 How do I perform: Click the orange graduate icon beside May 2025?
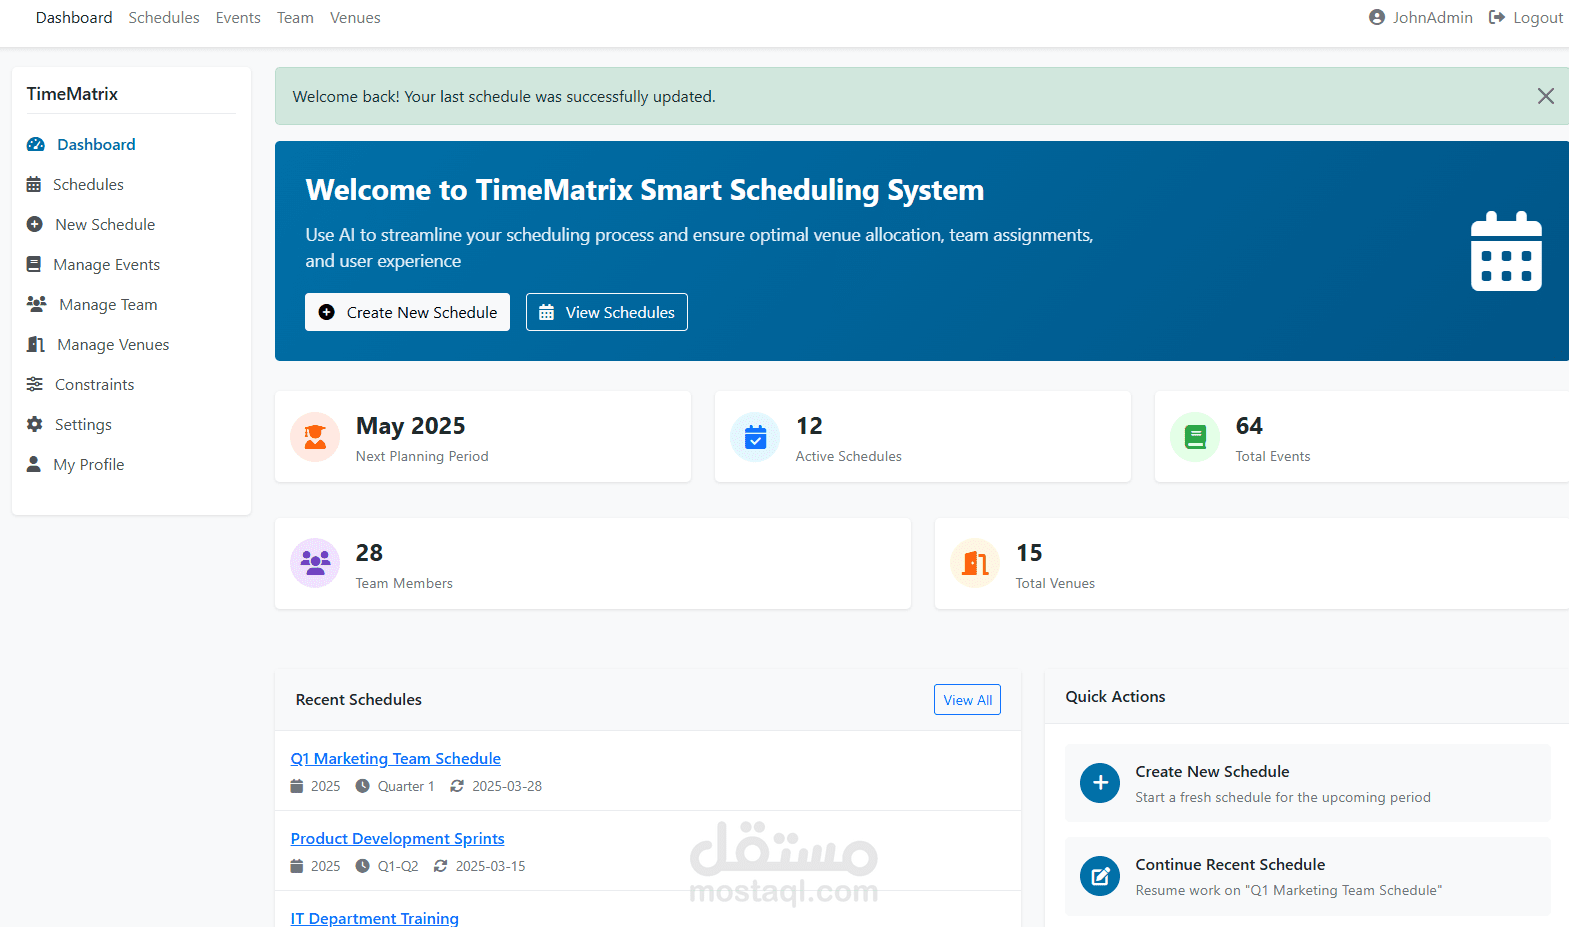click(x=315, y=437)
